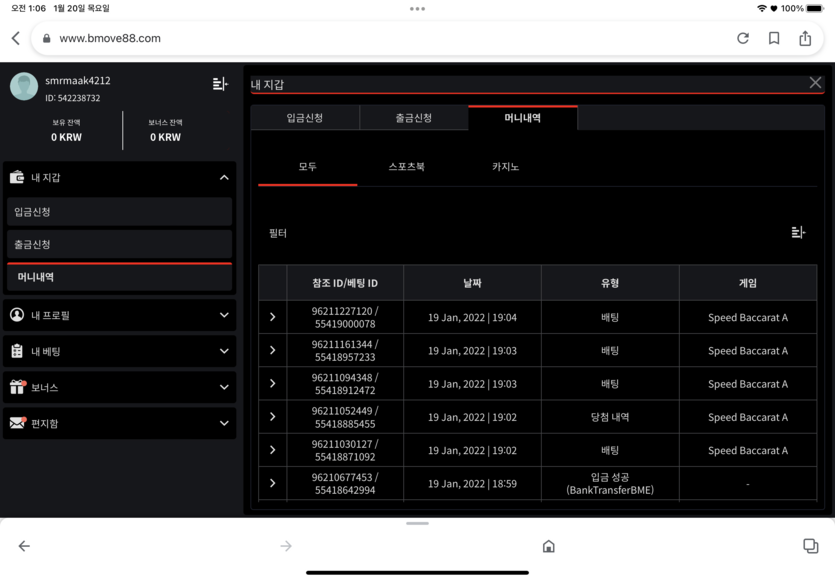This screenshot has width=835, height=580.
Task: Open the share sheet icon
Action: point(805,38)
